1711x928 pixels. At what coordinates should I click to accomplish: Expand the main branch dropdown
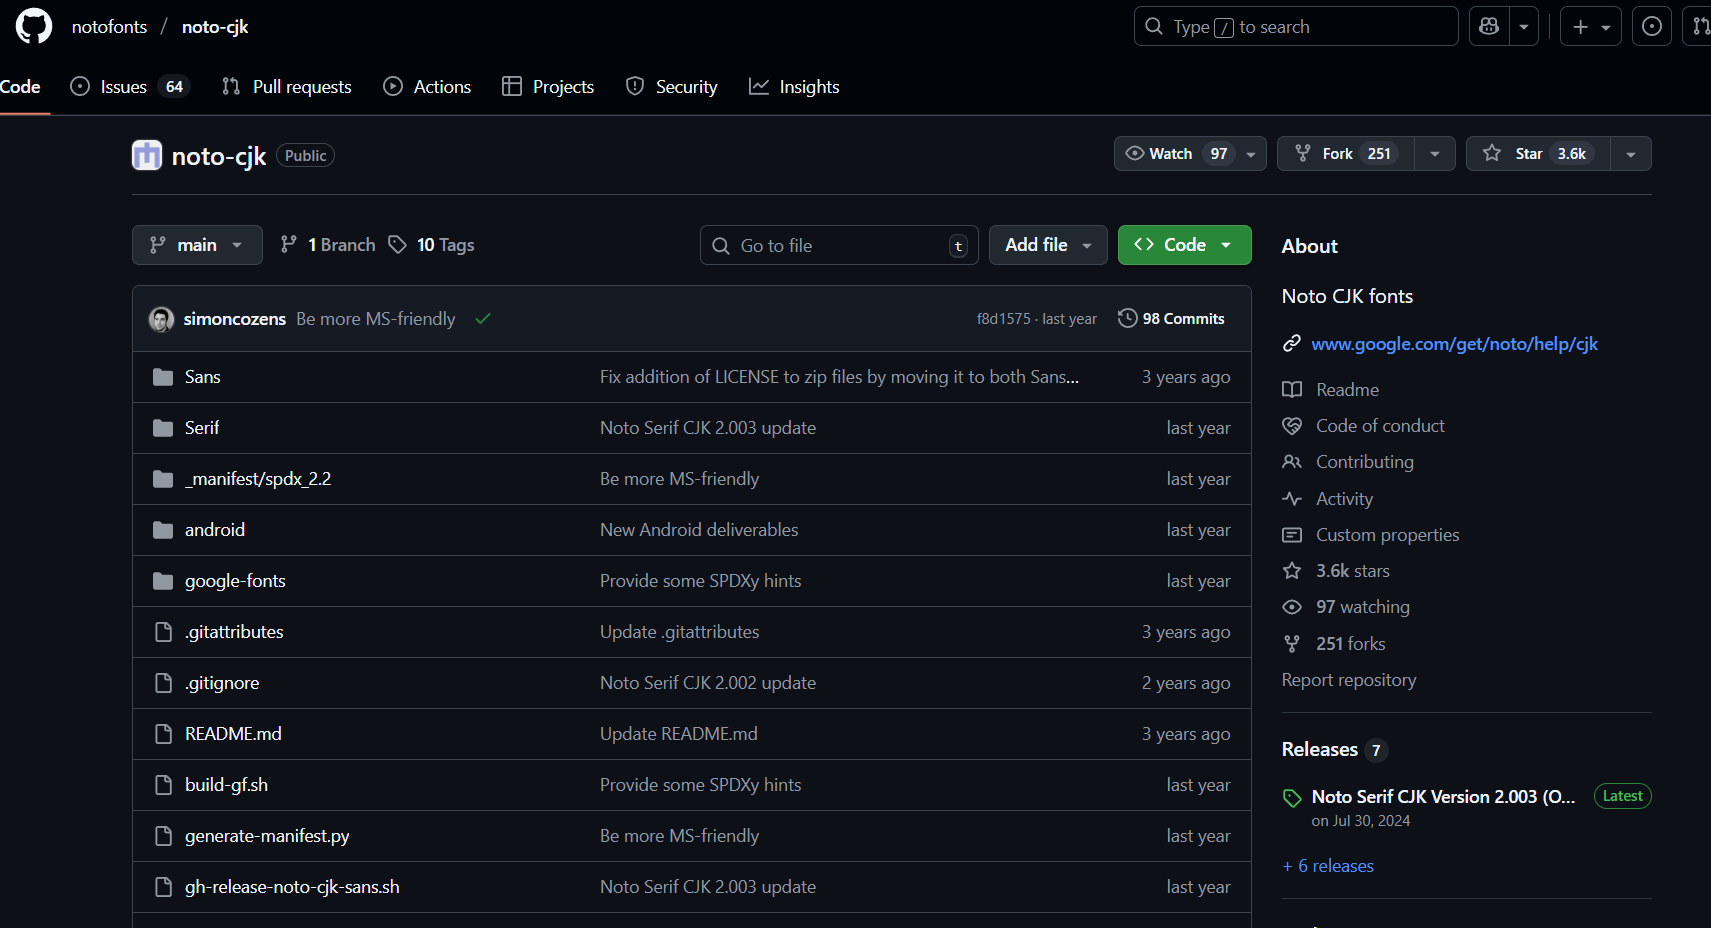pos(197,245)
